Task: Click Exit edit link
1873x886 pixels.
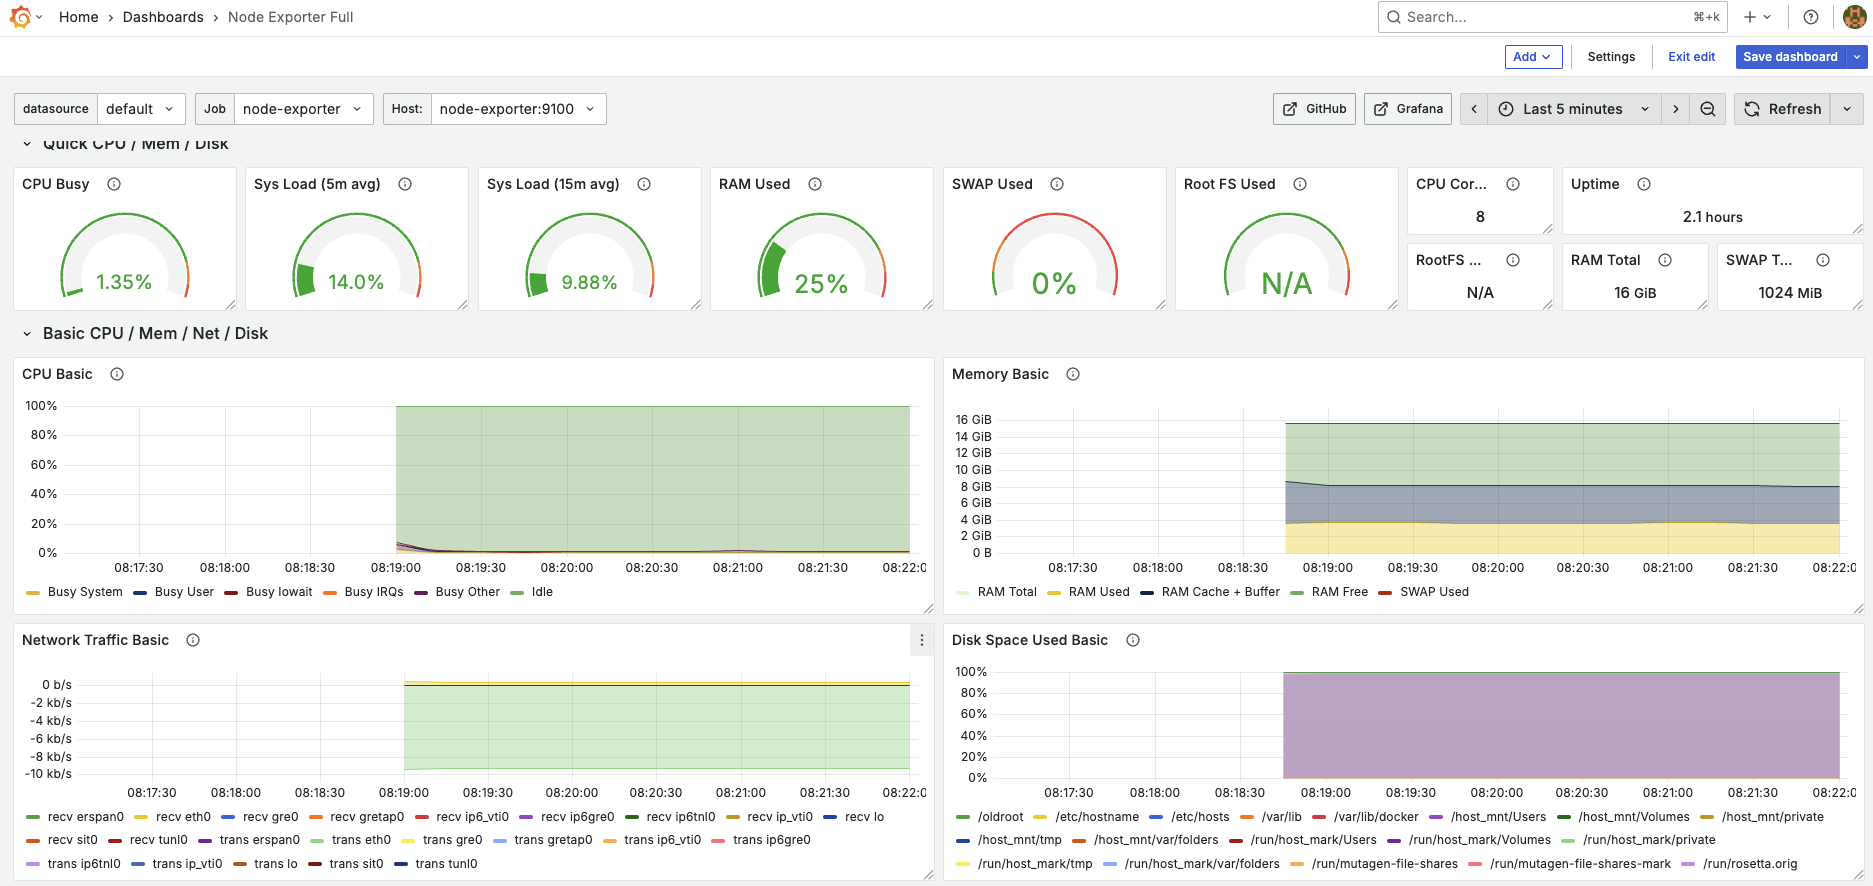Action: coord(1691,57)
